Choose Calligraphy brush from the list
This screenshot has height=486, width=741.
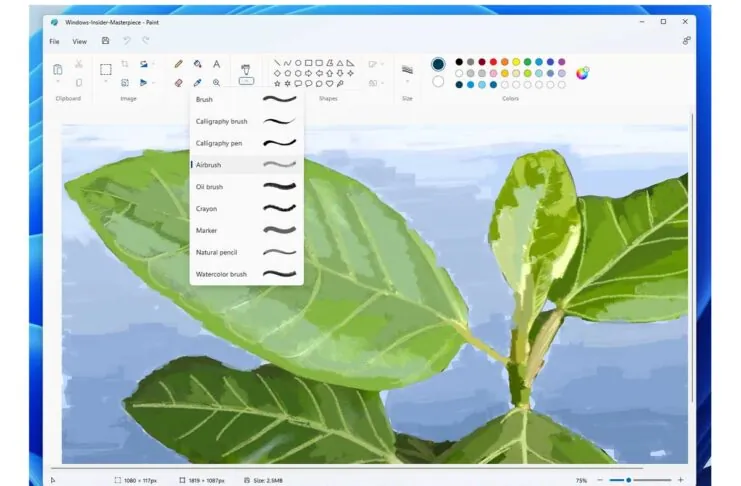pos(246,122)
